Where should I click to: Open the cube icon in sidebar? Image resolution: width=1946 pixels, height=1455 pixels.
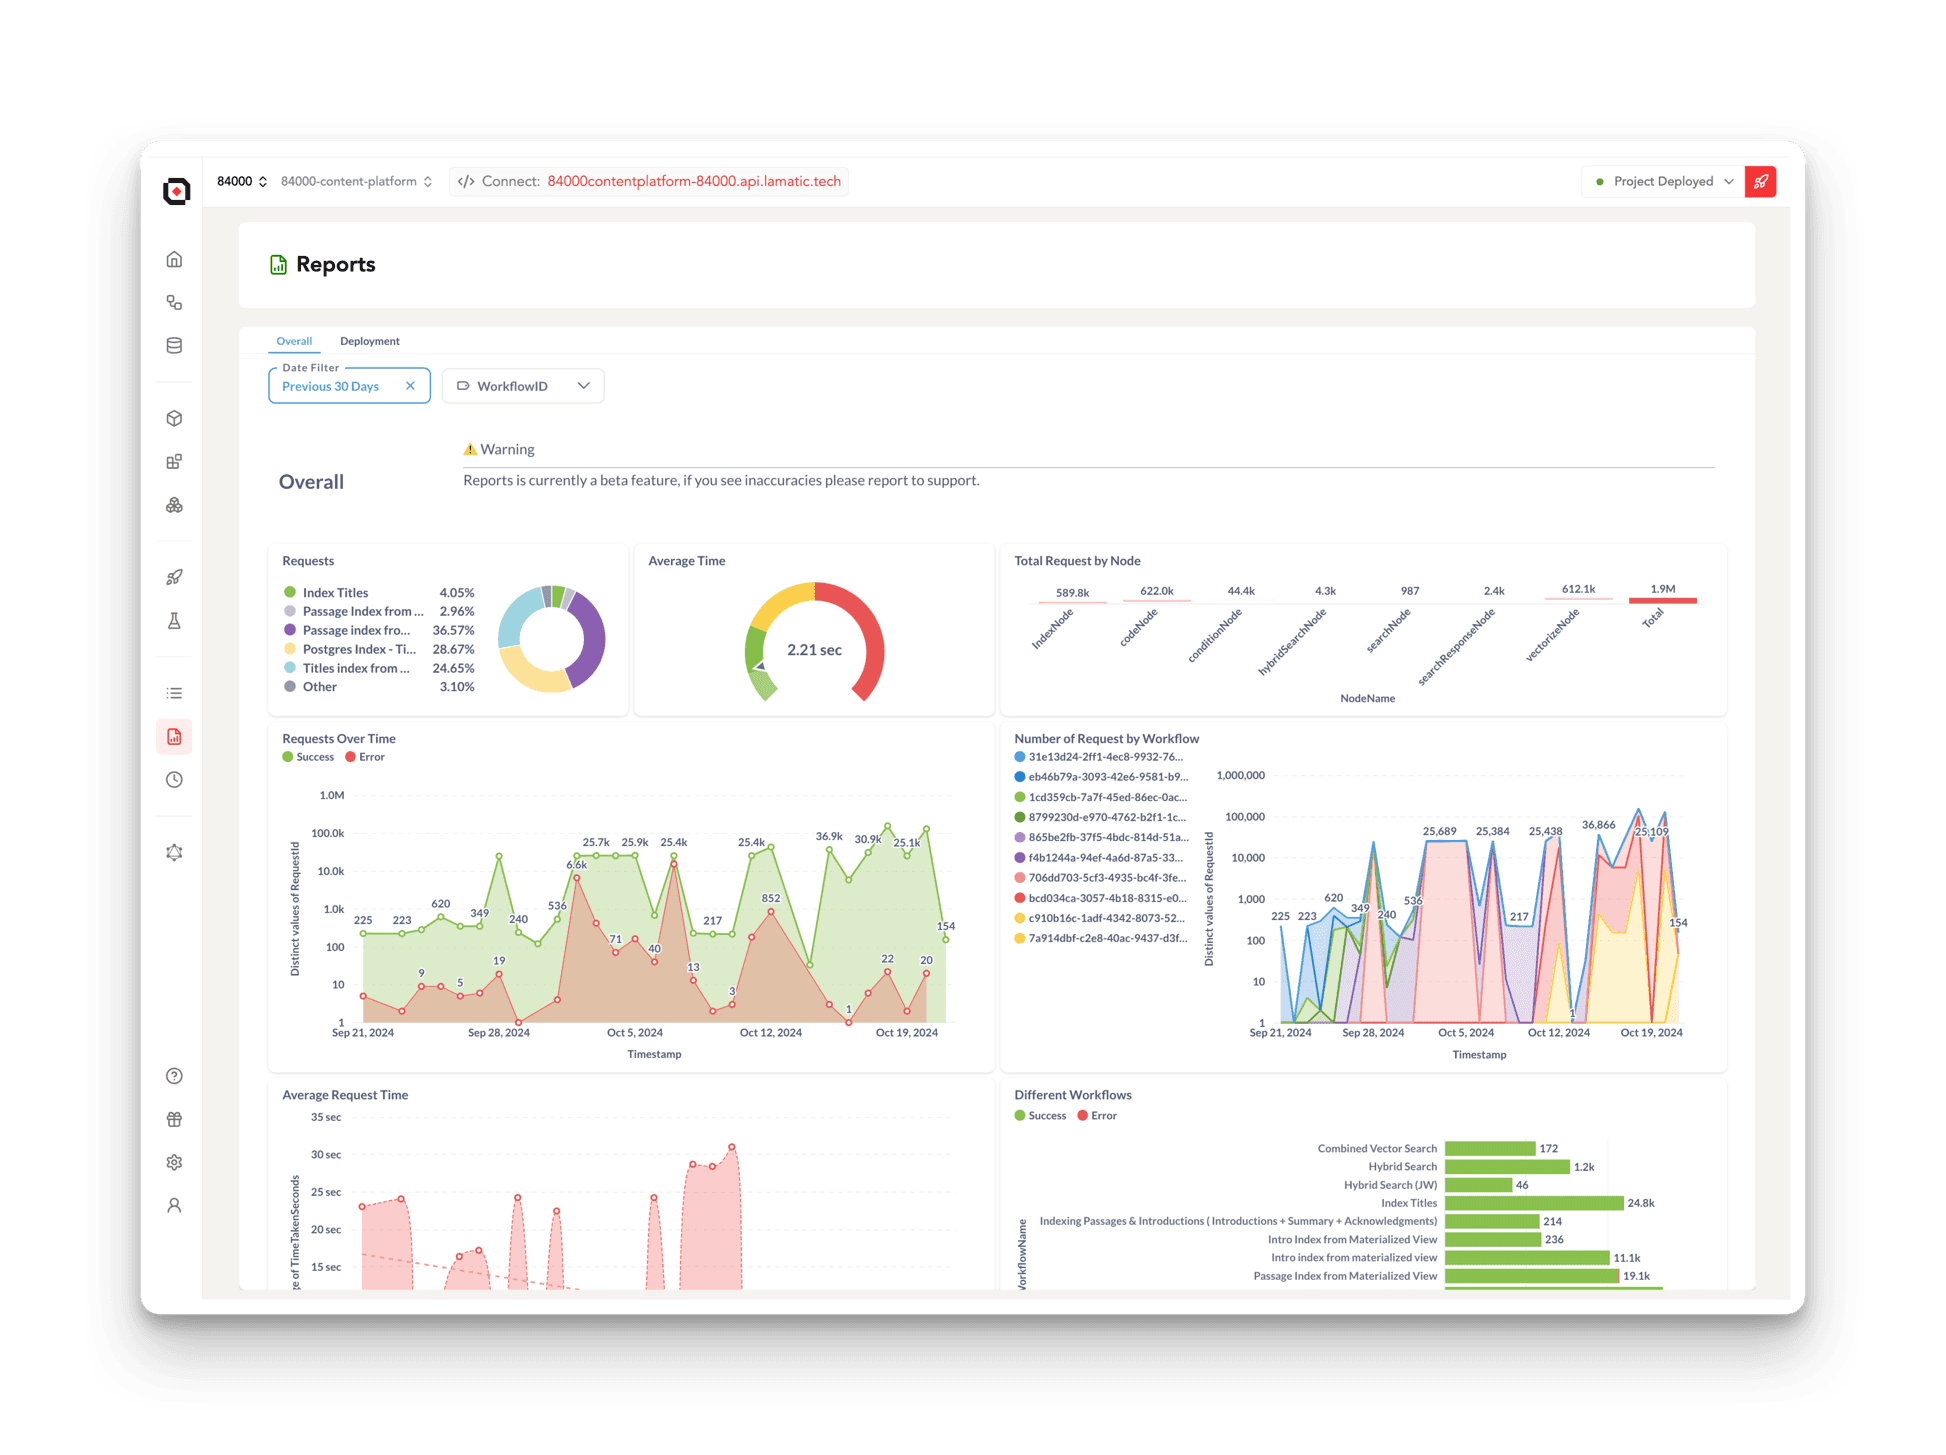point(174,418)
